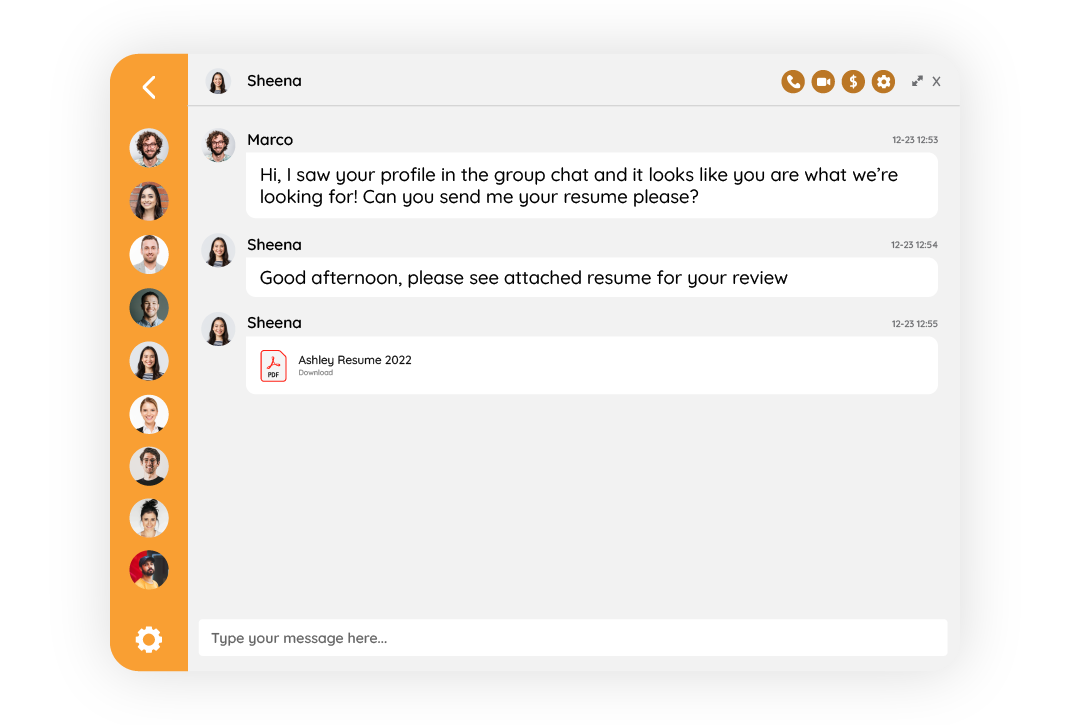This screenshot has height=725, width=1070.
Task: Open the payment dollar icon in the header
Action: tap(853, 81)
